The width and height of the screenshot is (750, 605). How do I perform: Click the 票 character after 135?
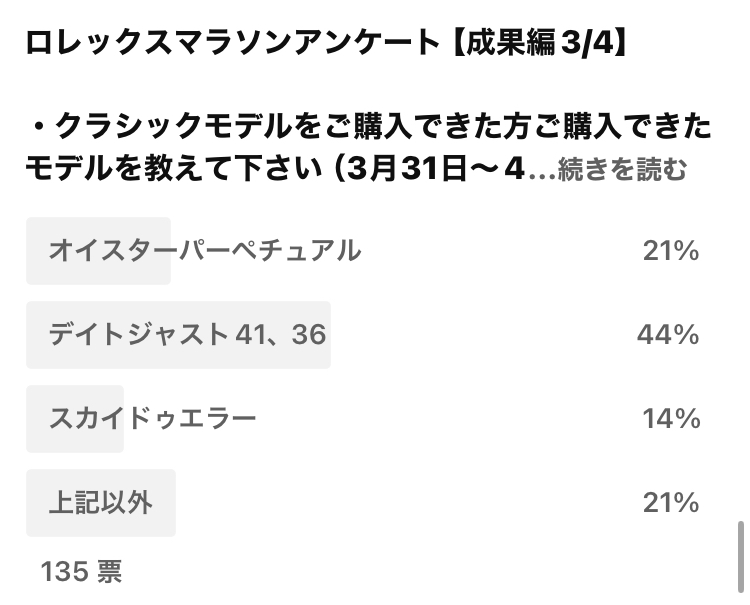tap(110, 572)
